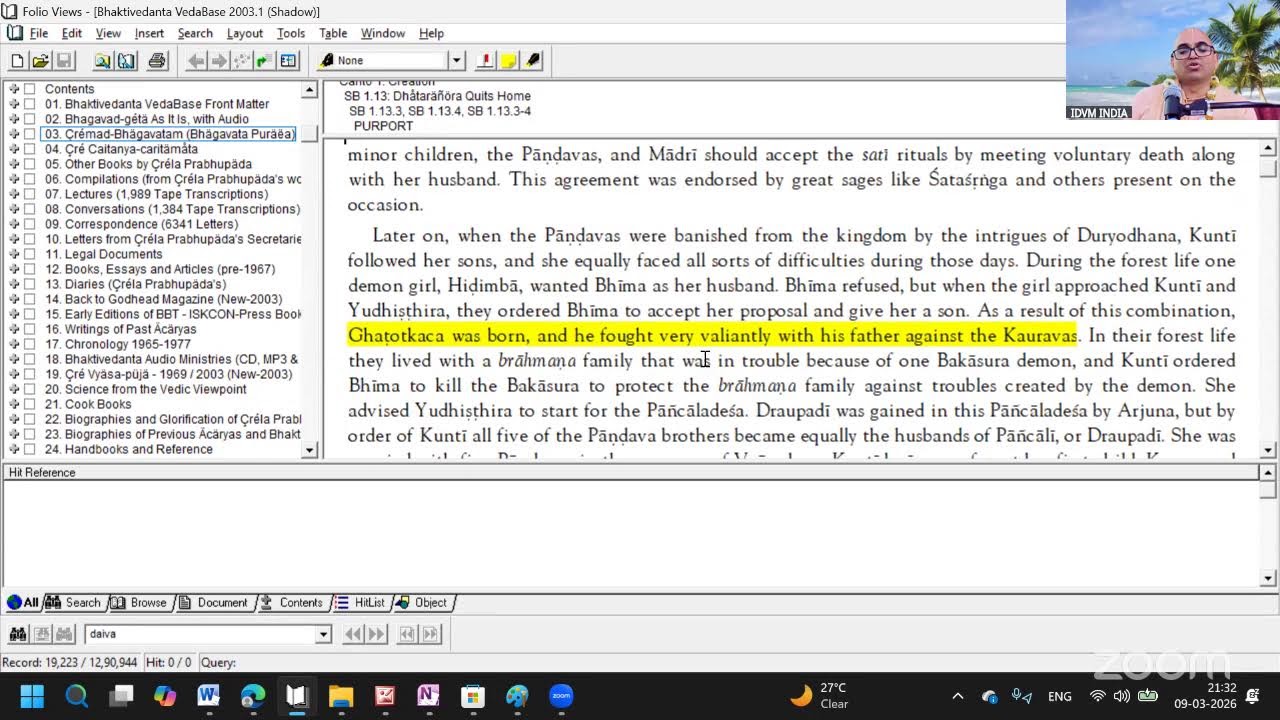The width and height of the screenshot is (1280, 720).
Task: Open File Explorer from the taskbar
Action: [340, 696]
